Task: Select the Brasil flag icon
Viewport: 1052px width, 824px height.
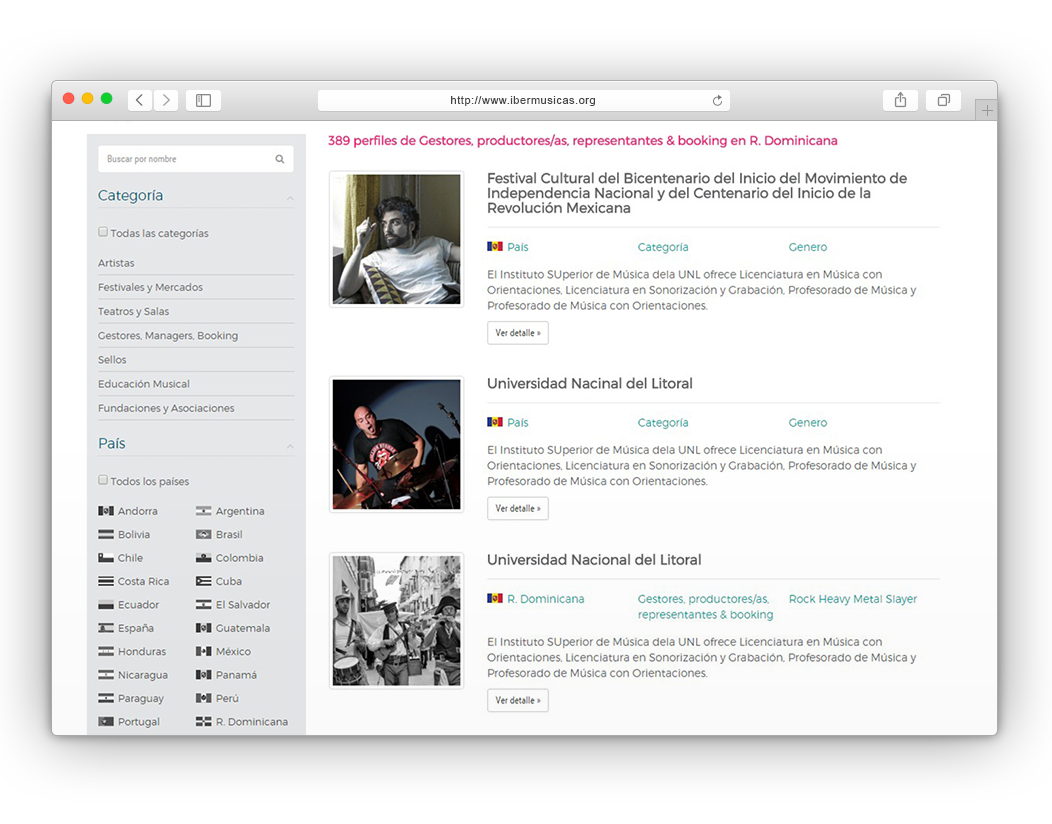Action: [203, 534]
